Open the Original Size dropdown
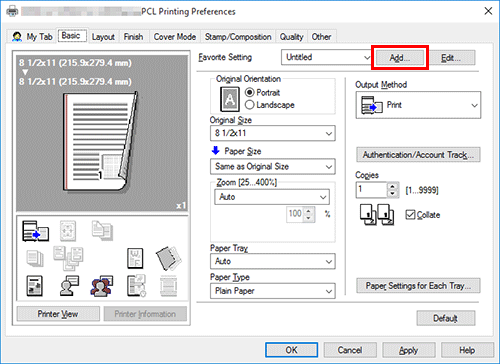The image size is (500, 364). tap(273, 133)
